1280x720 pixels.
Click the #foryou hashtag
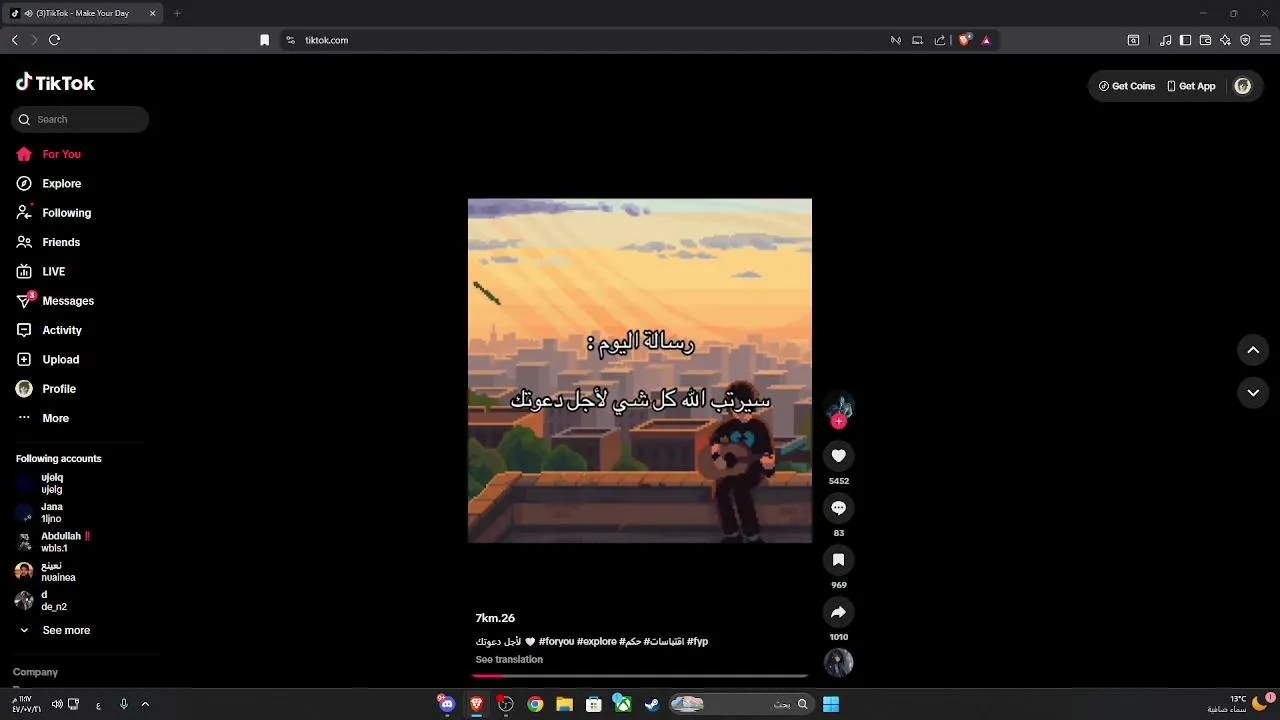coord(556,642)
